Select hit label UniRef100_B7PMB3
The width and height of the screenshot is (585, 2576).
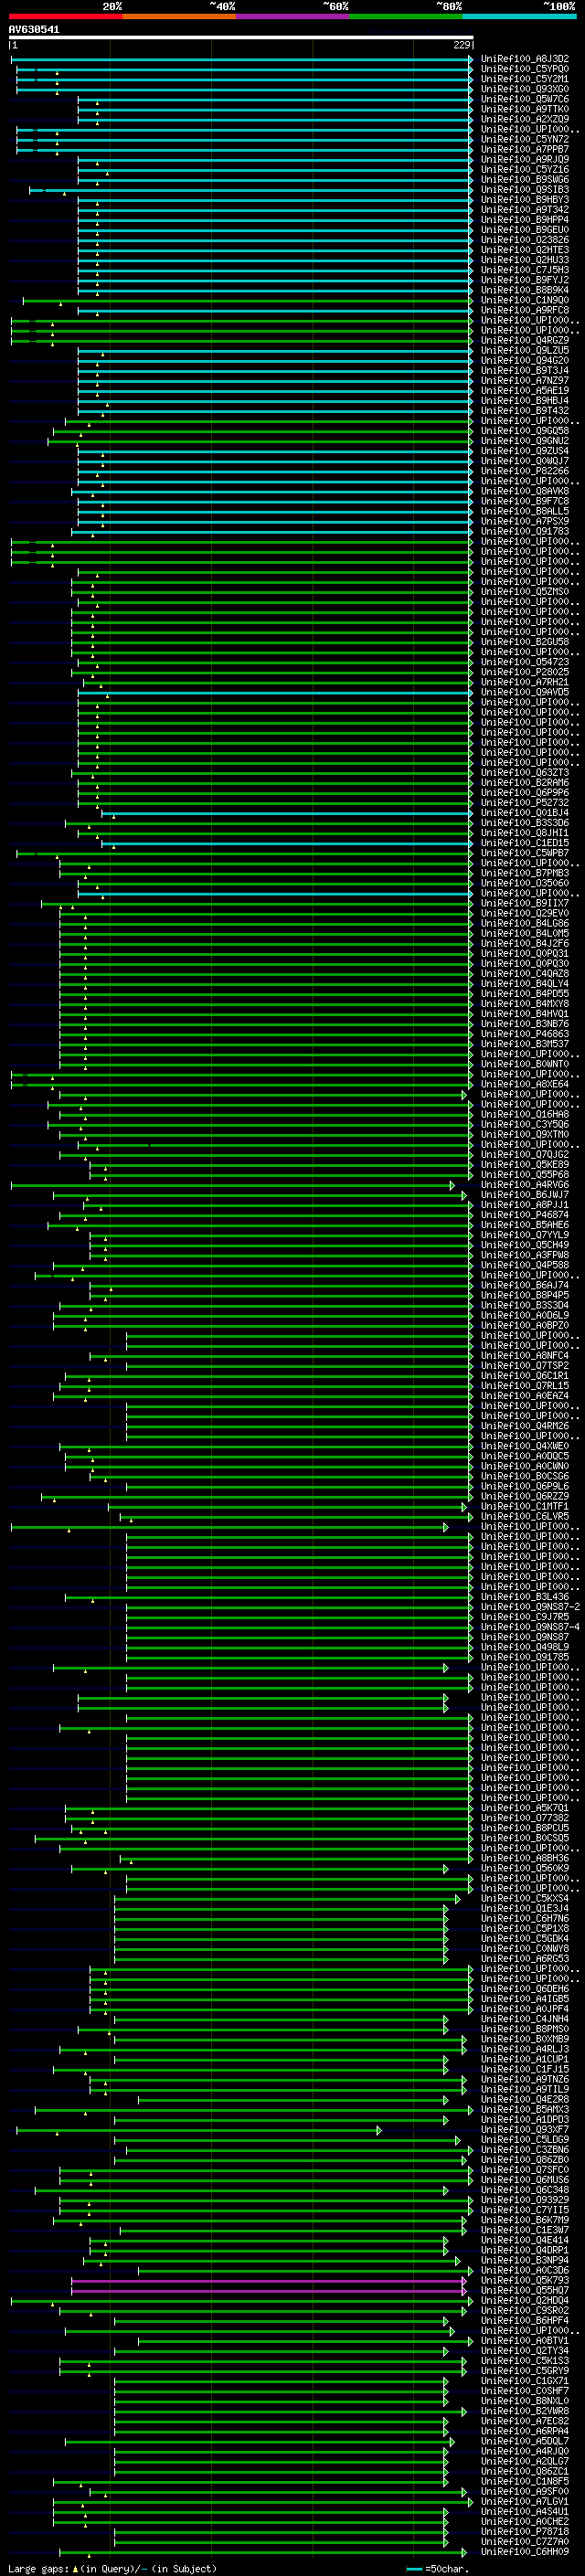525,873
